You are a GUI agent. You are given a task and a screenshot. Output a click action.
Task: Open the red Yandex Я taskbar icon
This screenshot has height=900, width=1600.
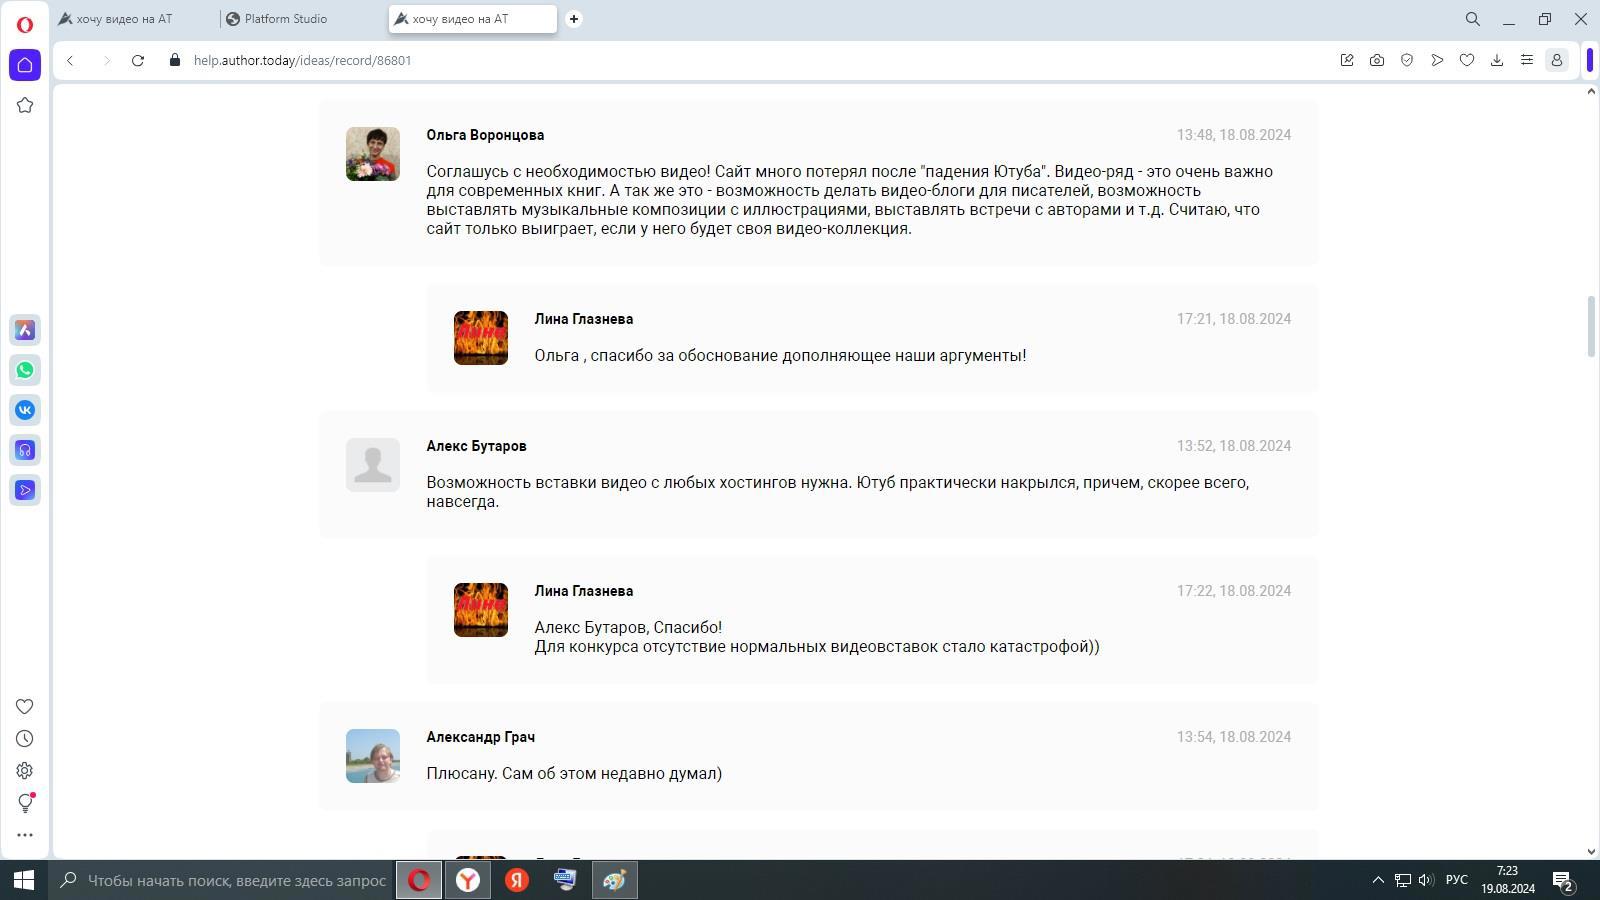click(x=516, y=880)
